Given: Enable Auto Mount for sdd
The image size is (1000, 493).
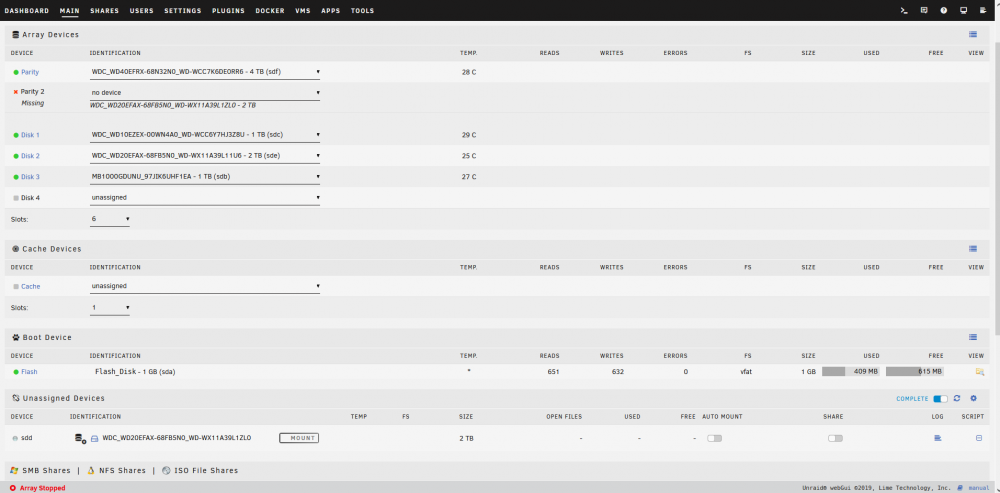Looking at the screenshot, I should (x=714, y=438).
